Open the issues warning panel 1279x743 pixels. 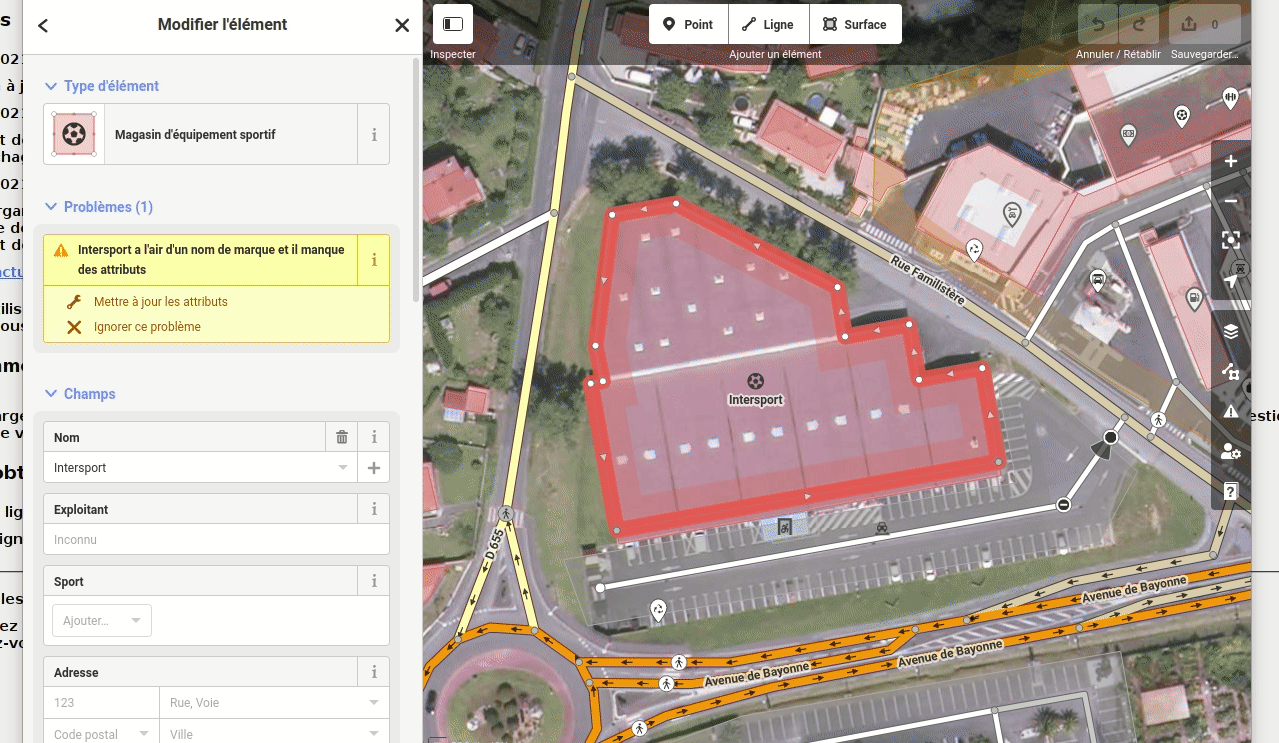tap(1231, 411)
